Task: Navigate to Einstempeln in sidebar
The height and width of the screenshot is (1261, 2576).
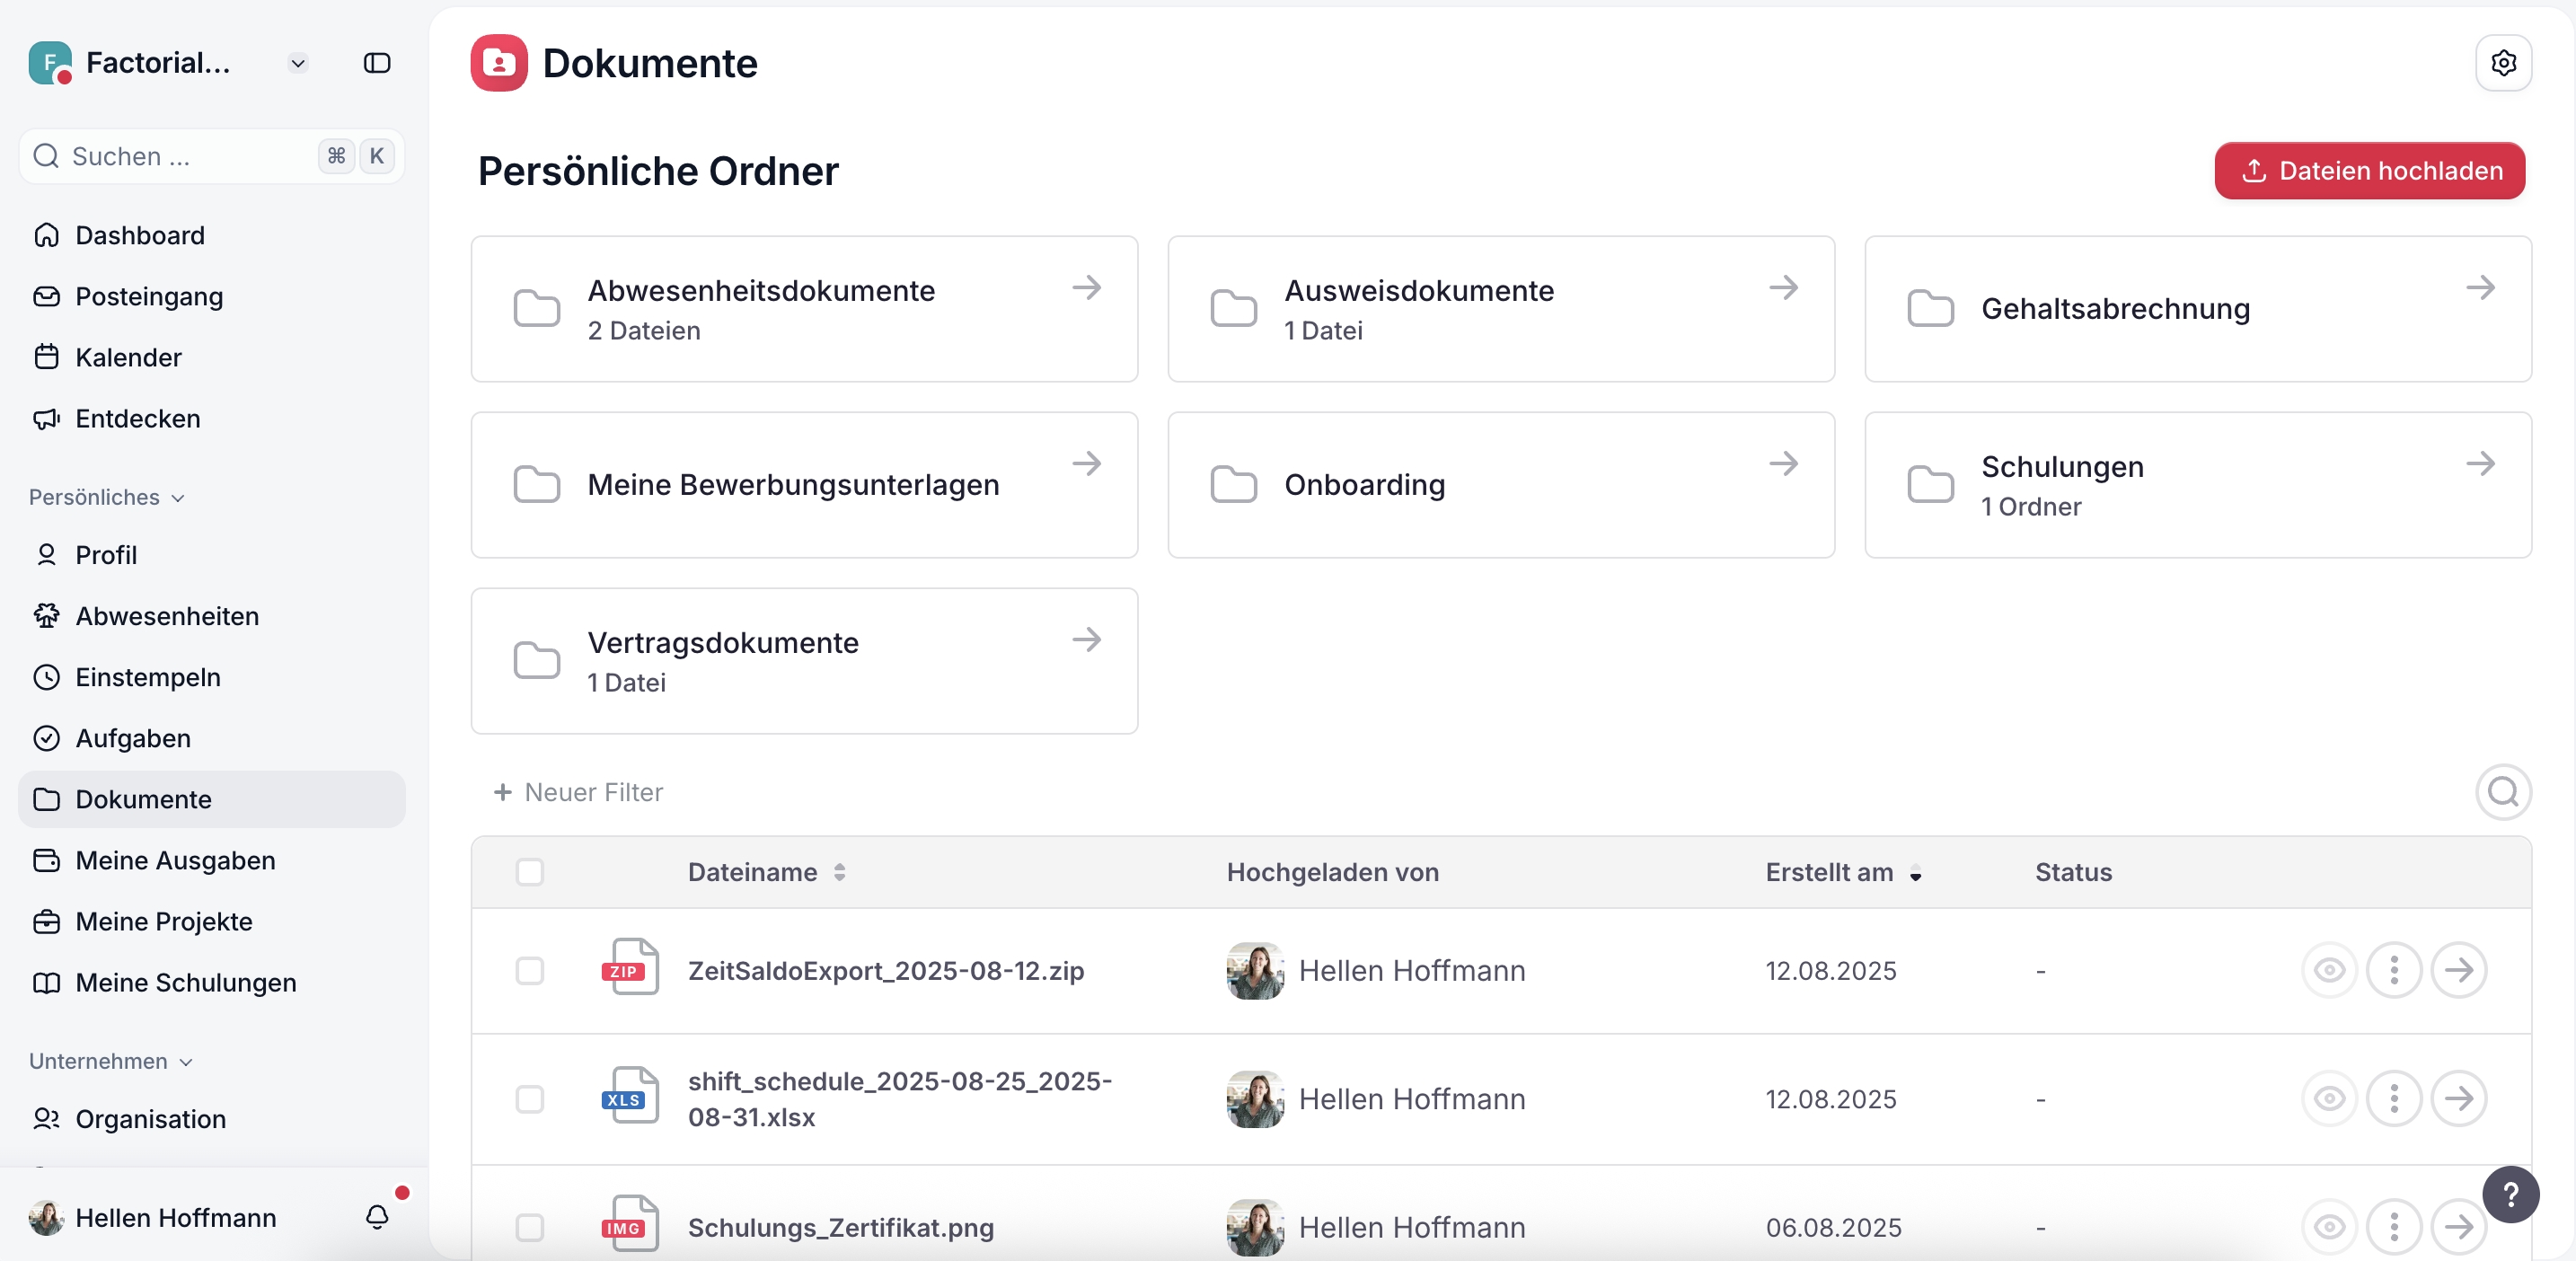Action: 148,677
